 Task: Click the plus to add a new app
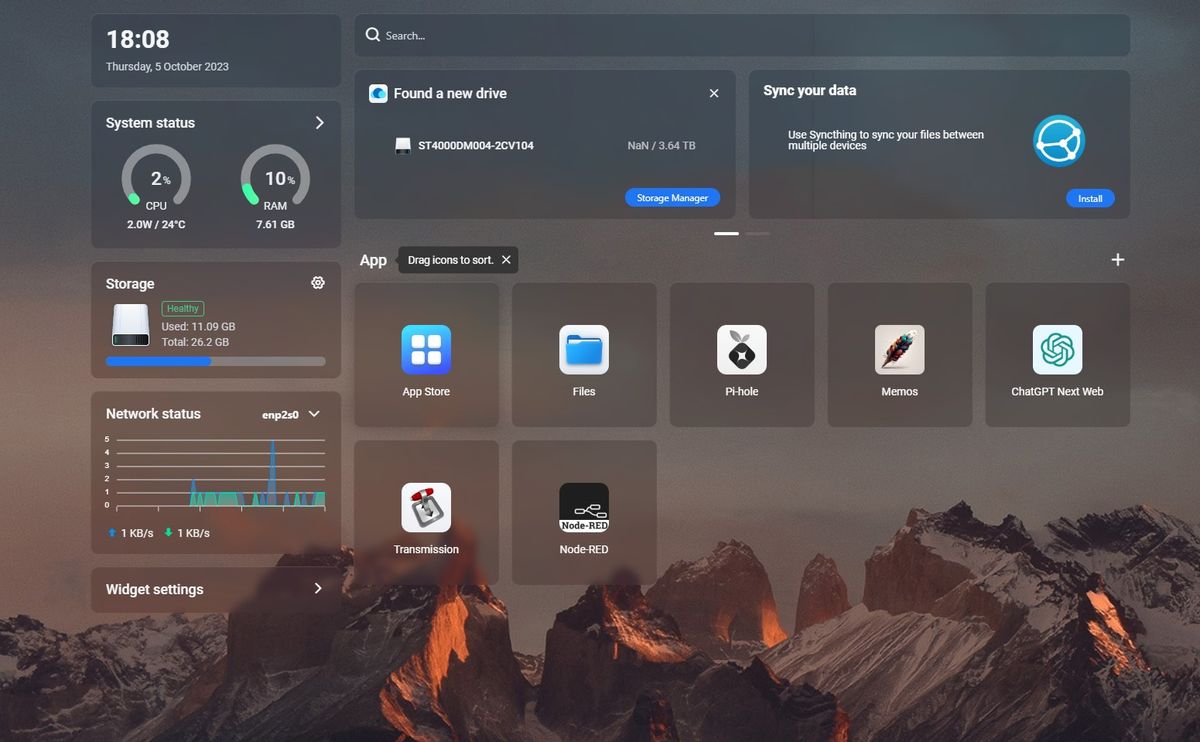click(1117, 259)
